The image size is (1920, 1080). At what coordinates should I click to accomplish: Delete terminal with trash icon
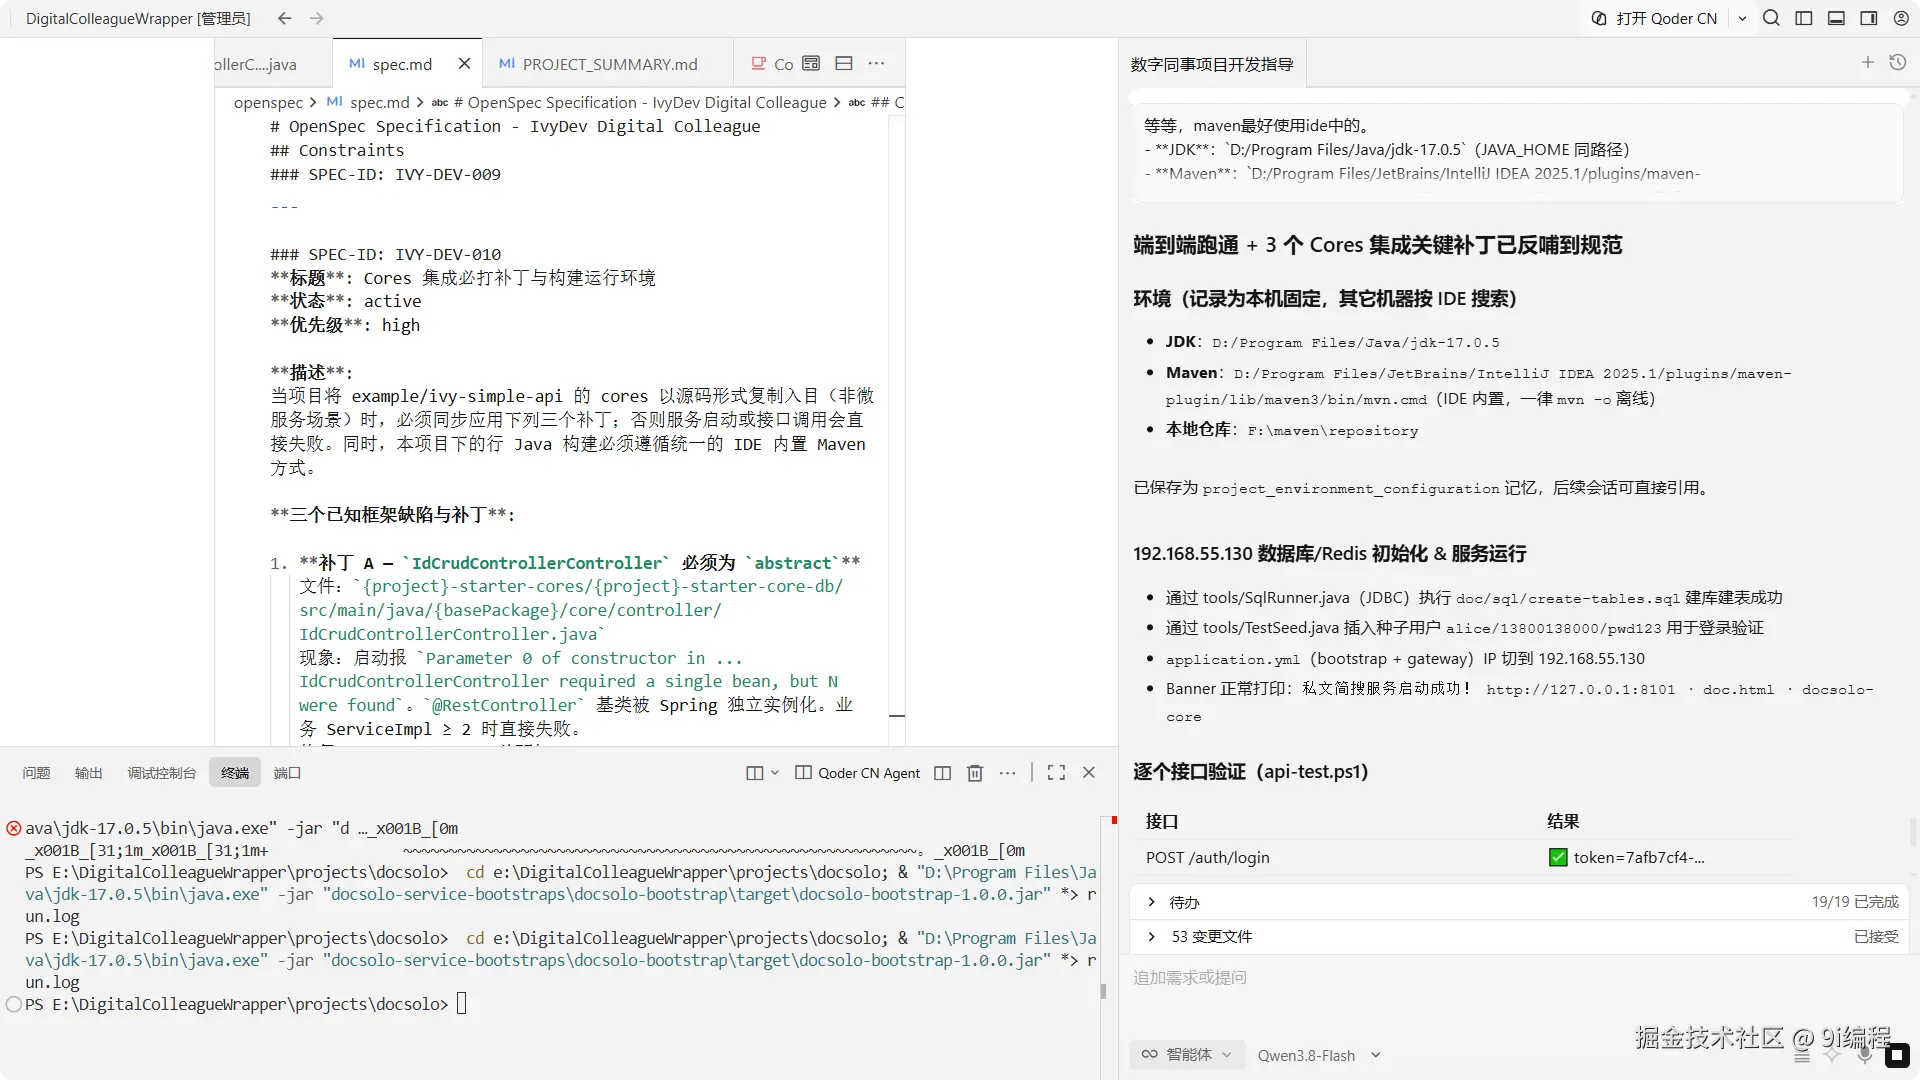coord(975,773)
